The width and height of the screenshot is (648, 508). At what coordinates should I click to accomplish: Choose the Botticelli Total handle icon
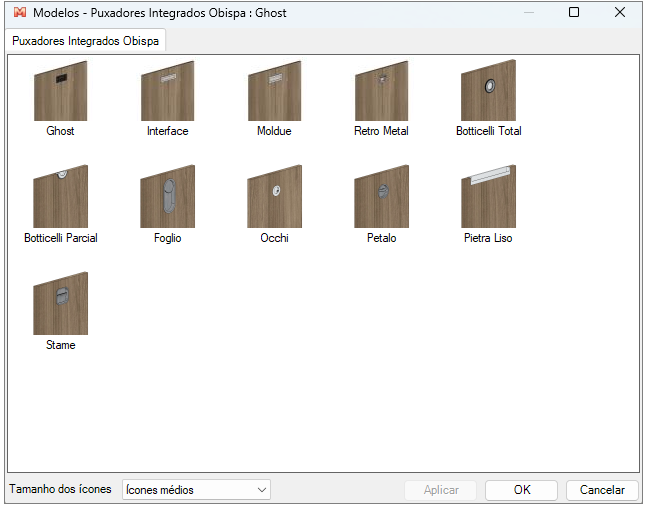click(x=488, y=91)
